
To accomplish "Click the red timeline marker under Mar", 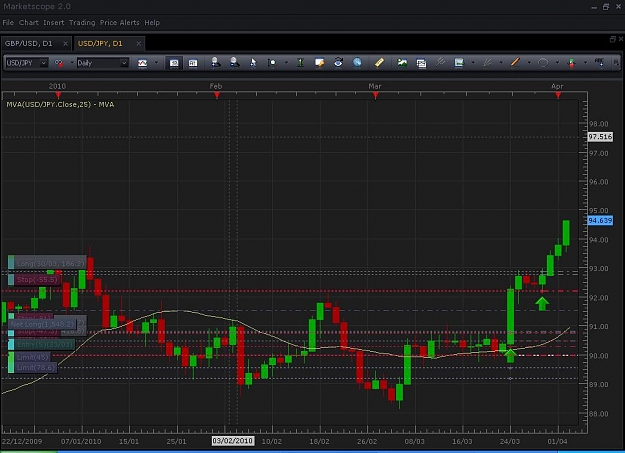I will coord(375,95).
